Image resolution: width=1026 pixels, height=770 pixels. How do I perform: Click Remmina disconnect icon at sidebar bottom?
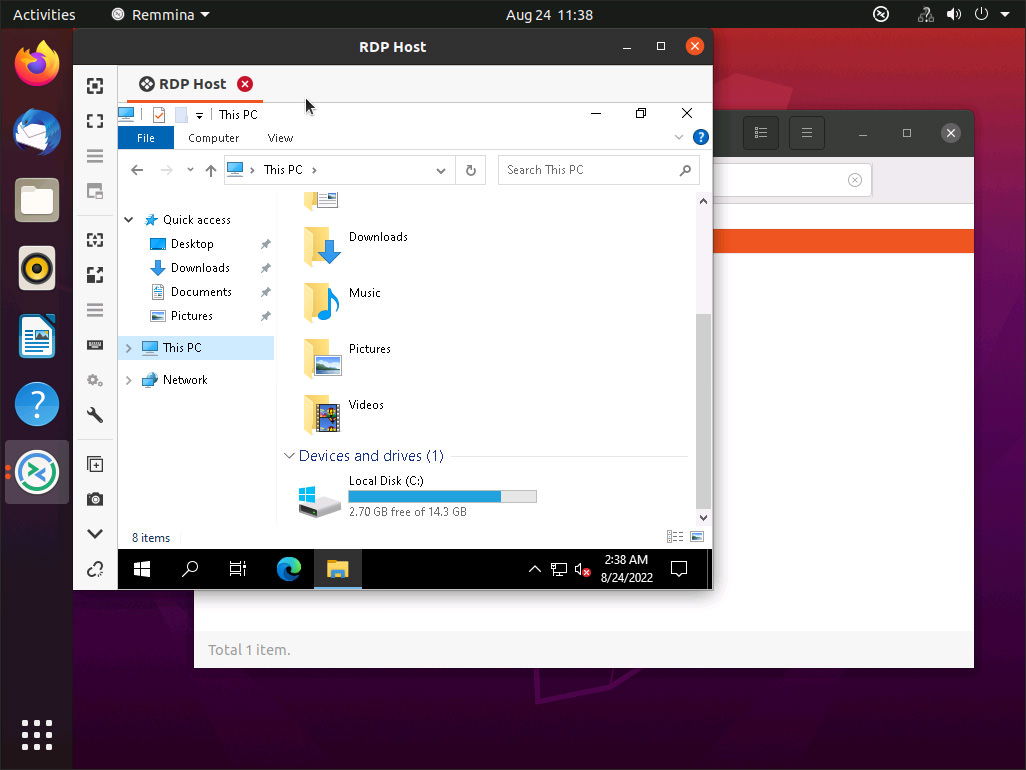(95, 569)
